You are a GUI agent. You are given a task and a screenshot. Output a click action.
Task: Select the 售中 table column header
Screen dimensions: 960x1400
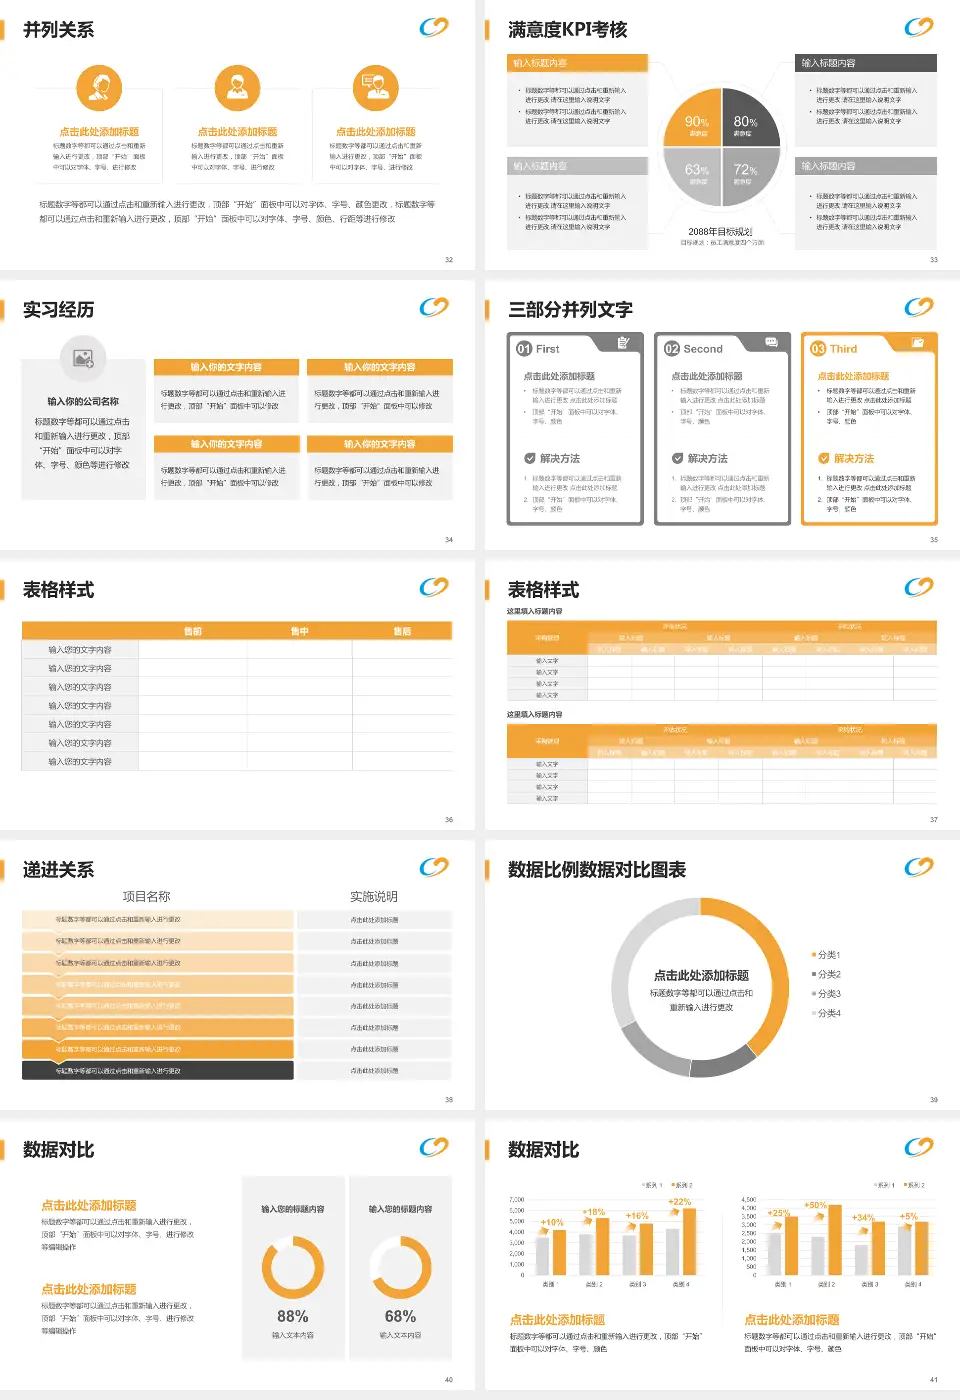pyautogui.click(x=299, y=631)
